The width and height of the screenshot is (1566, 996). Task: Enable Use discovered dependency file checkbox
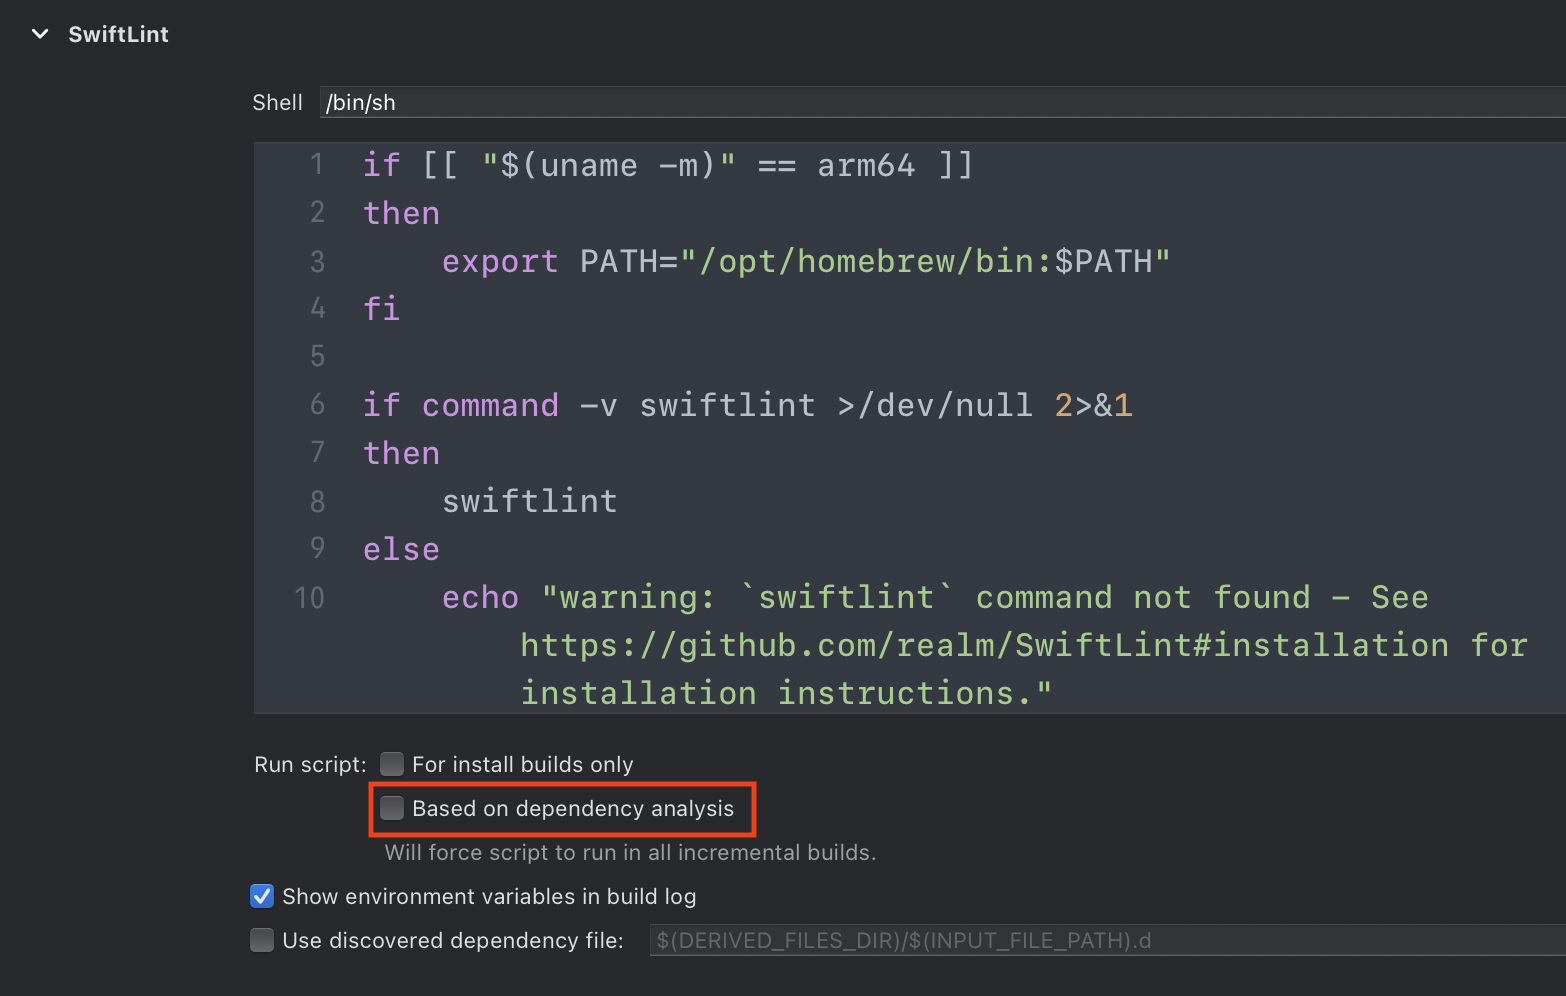click(262, 940)
